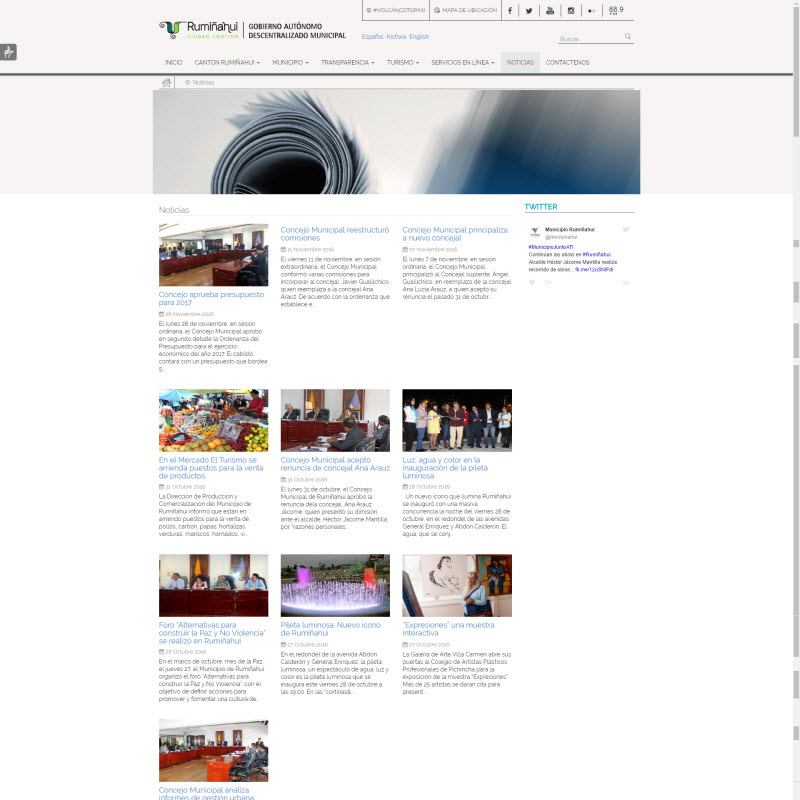
Task: Click the #MunicipioJuntoATi hashtag in tweet
Action: (x=551, y=247)
